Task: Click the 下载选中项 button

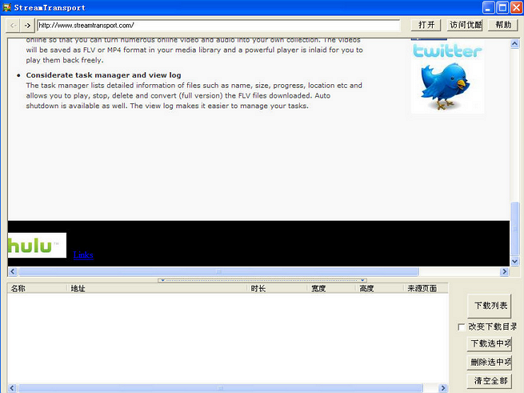Action: coord(490,344)
